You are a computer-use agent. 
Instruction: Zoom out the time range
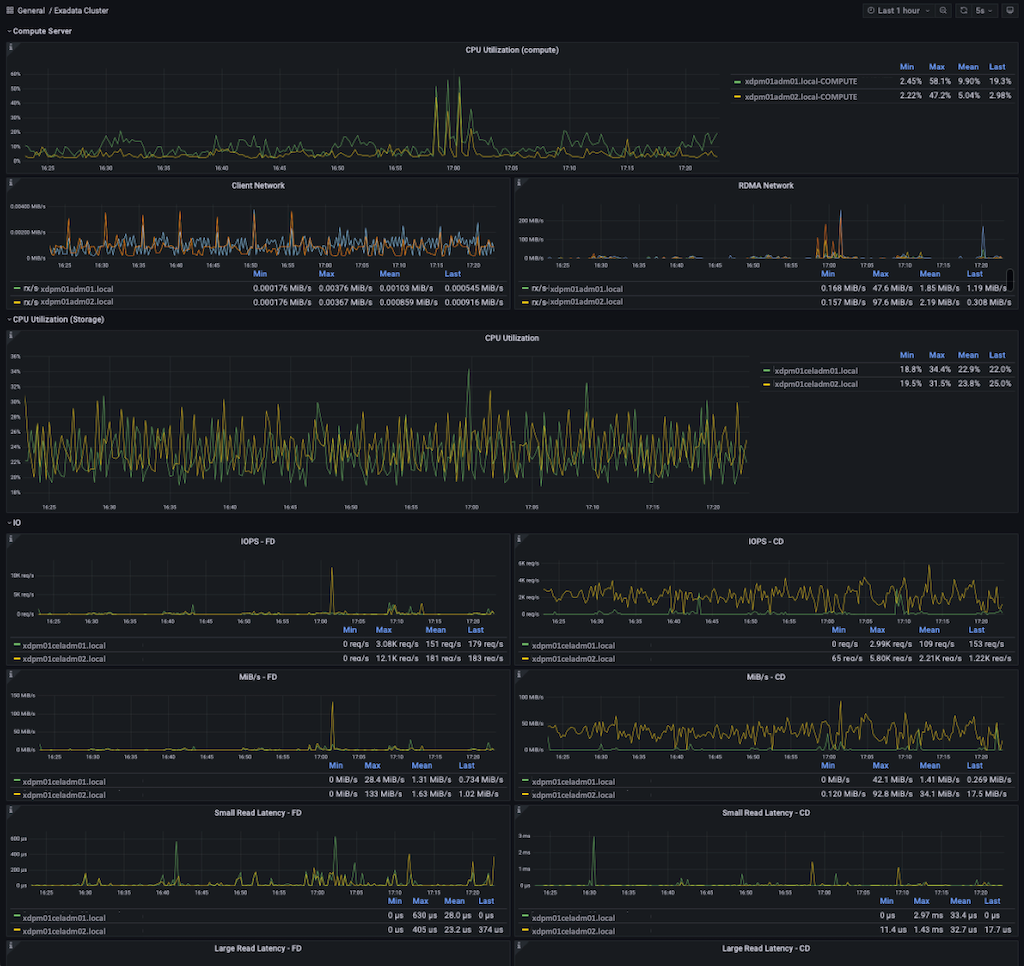943,10
